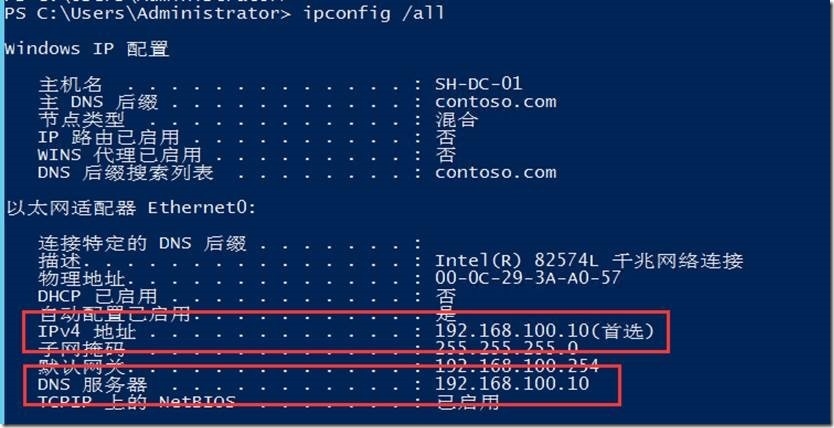Click the DNS server value 192.168.100.10
The width and height of the screenshot is (834, 428).
click(x=512, y=383)
